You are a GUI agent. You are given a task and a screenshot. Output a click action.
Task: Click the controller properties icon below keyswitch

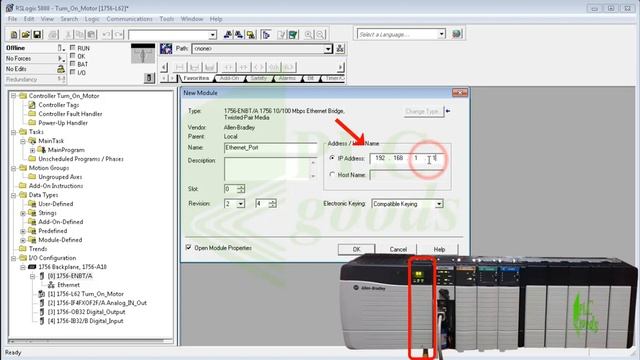coord(149,78)
